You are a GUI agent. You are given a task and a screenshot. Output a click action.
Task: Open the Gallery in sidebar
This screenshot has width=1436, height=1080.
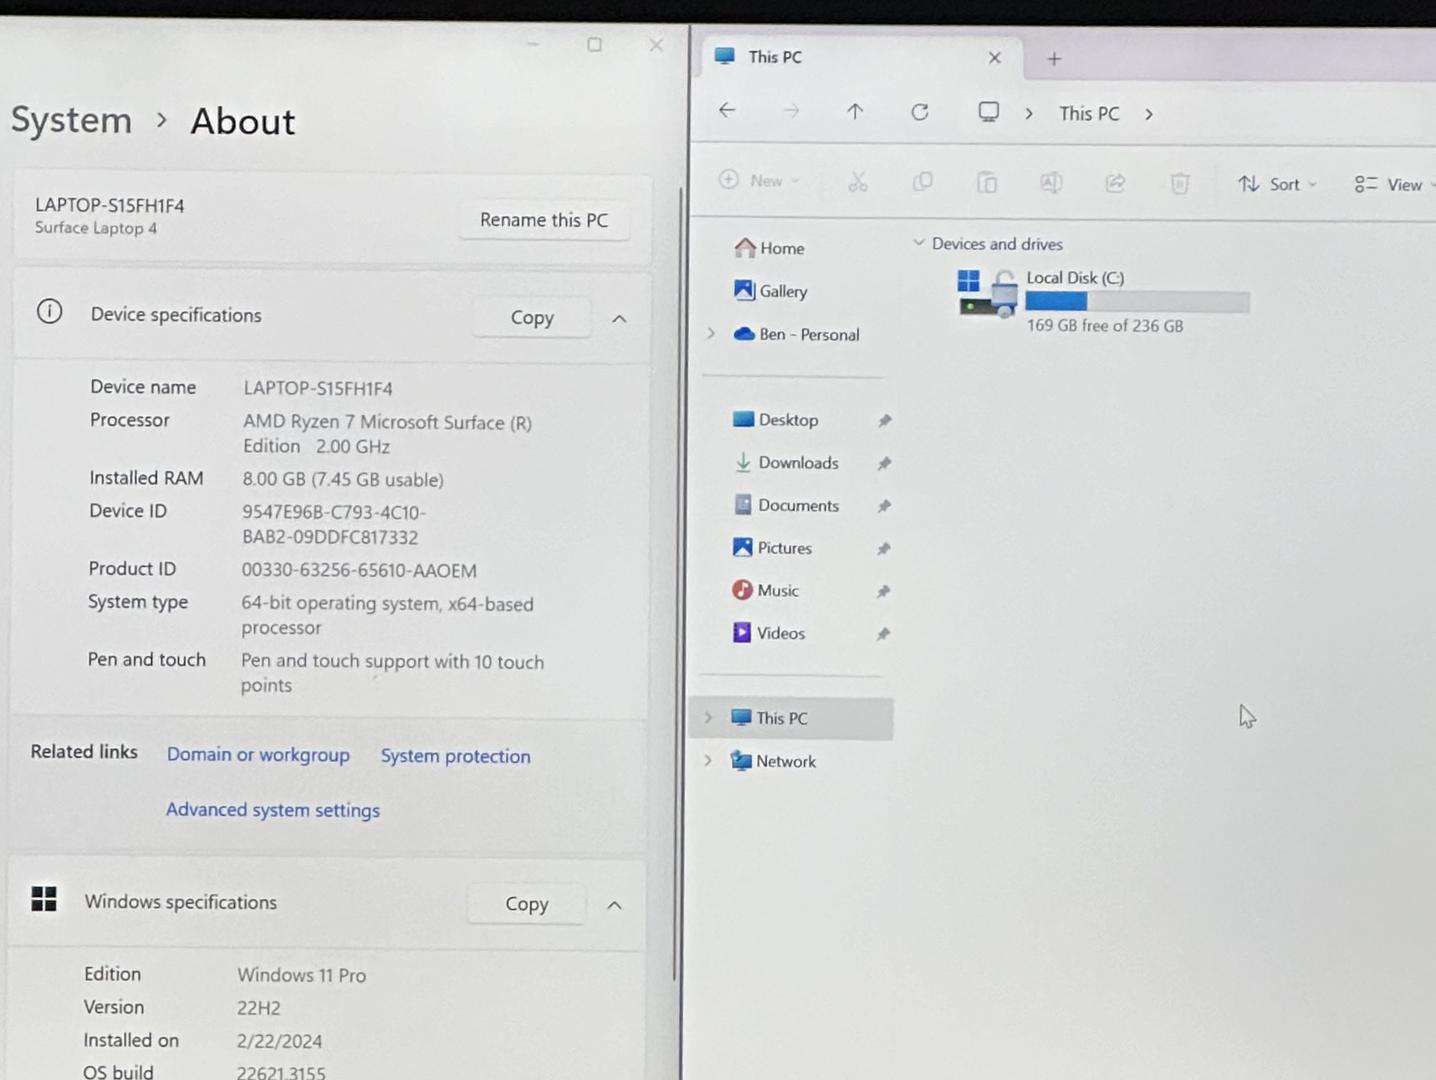(782, 291)
